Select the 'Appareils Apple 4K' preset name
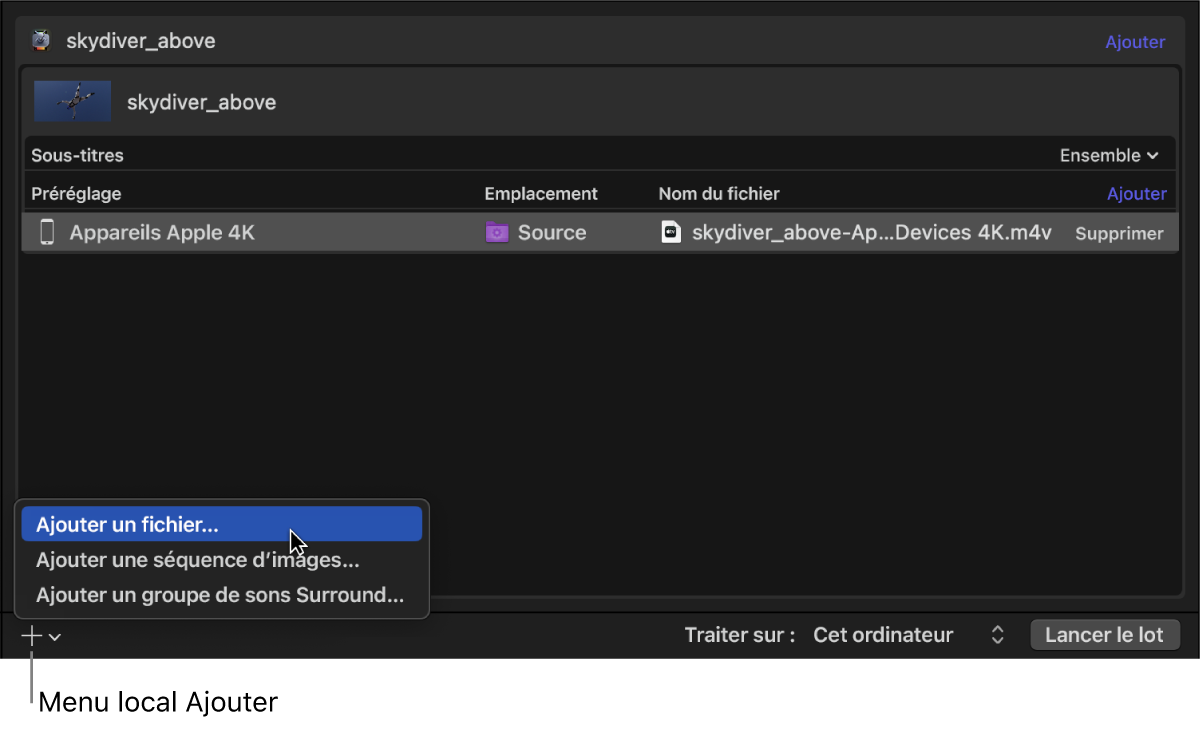 tap(162, 233)
